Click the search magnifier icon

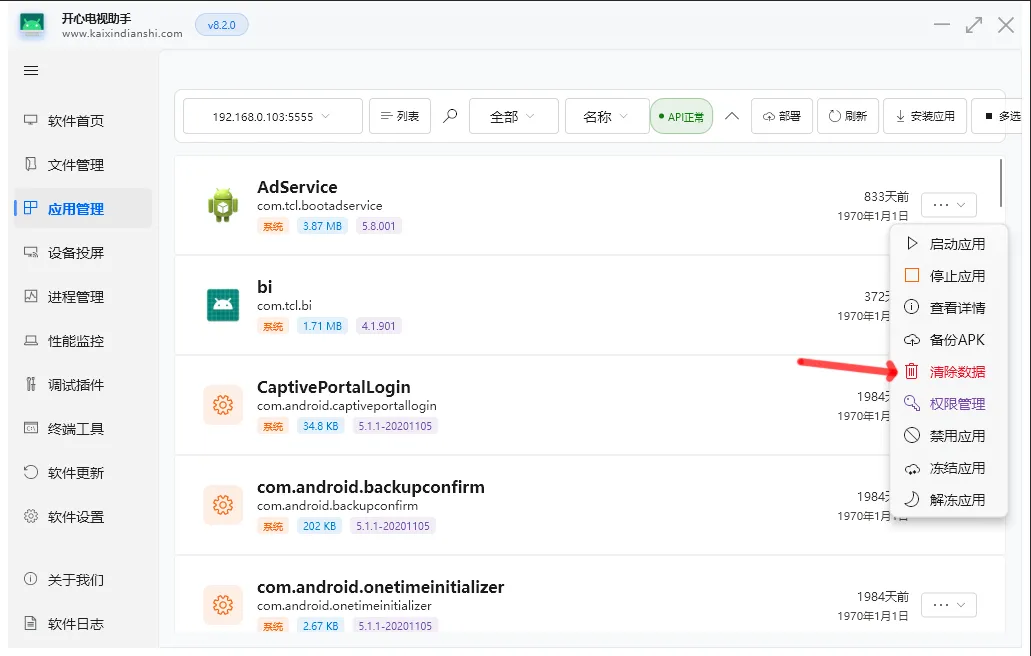coord(450,116)
